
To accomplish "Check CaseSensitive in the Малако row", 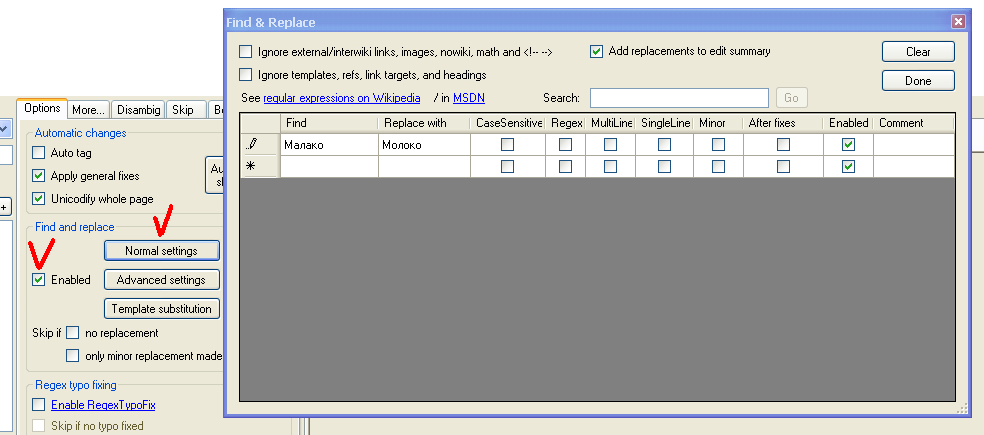I will [507, 145].
